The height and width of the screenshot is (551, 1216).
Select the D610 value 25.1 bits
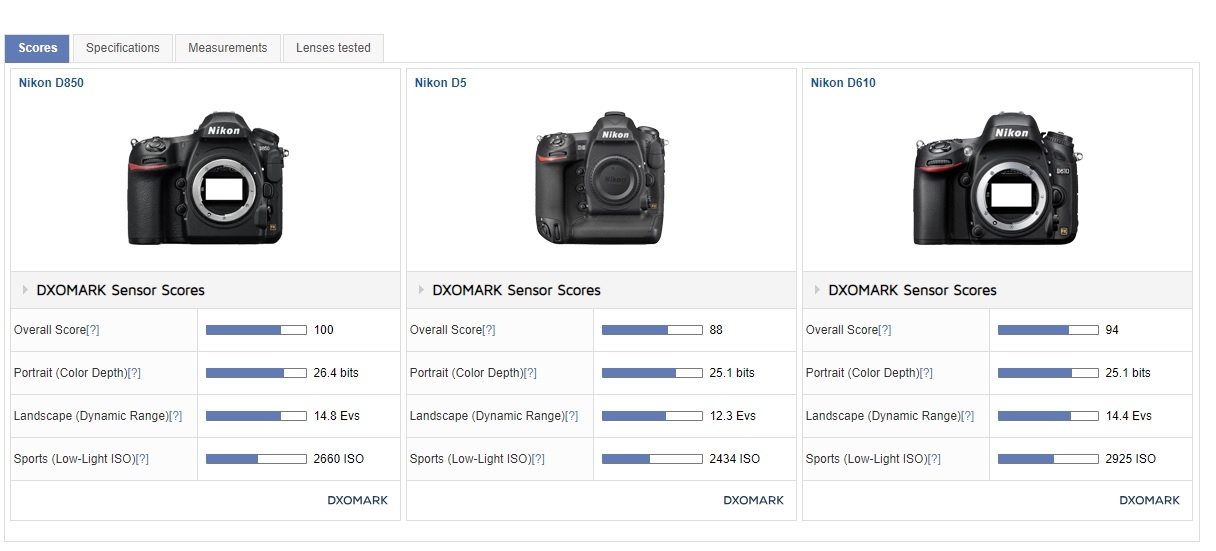click(1128, 373)
